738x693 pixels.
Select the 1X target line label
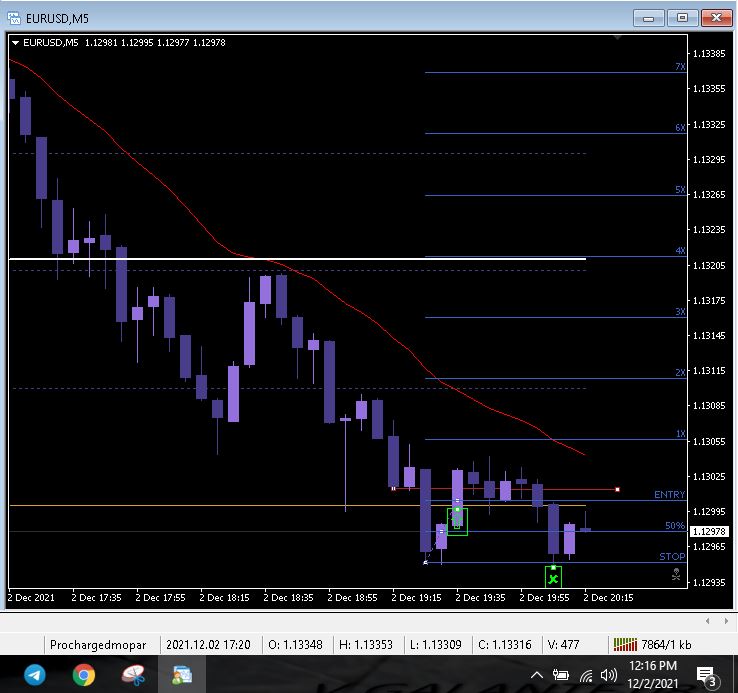click(680, 434)
